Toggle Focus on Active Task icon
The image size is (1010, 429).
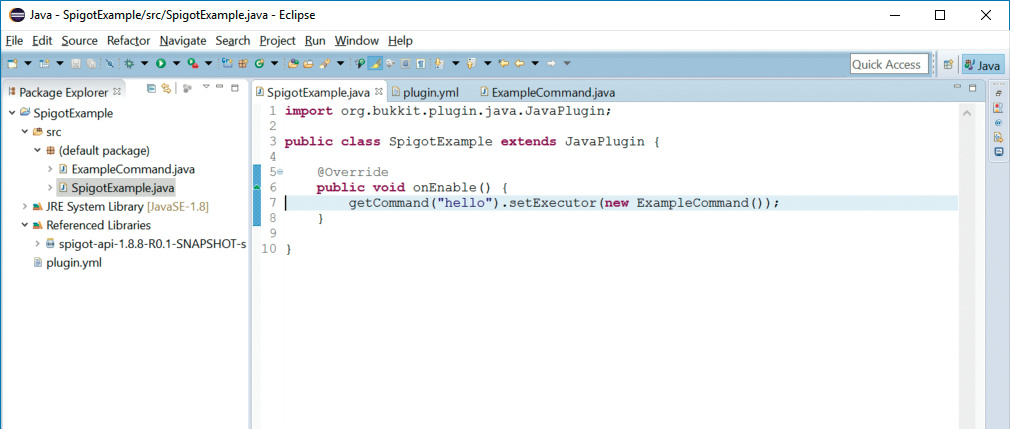pos(186,88)
